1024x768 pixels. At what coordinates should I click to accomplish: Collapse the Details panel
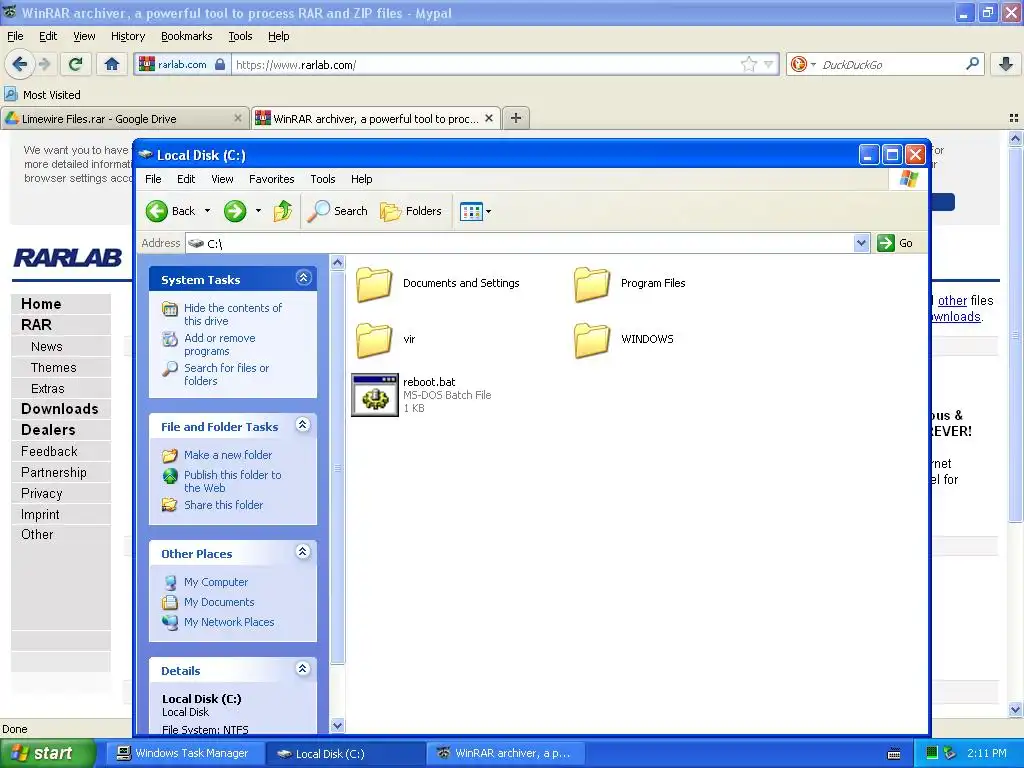303,669
